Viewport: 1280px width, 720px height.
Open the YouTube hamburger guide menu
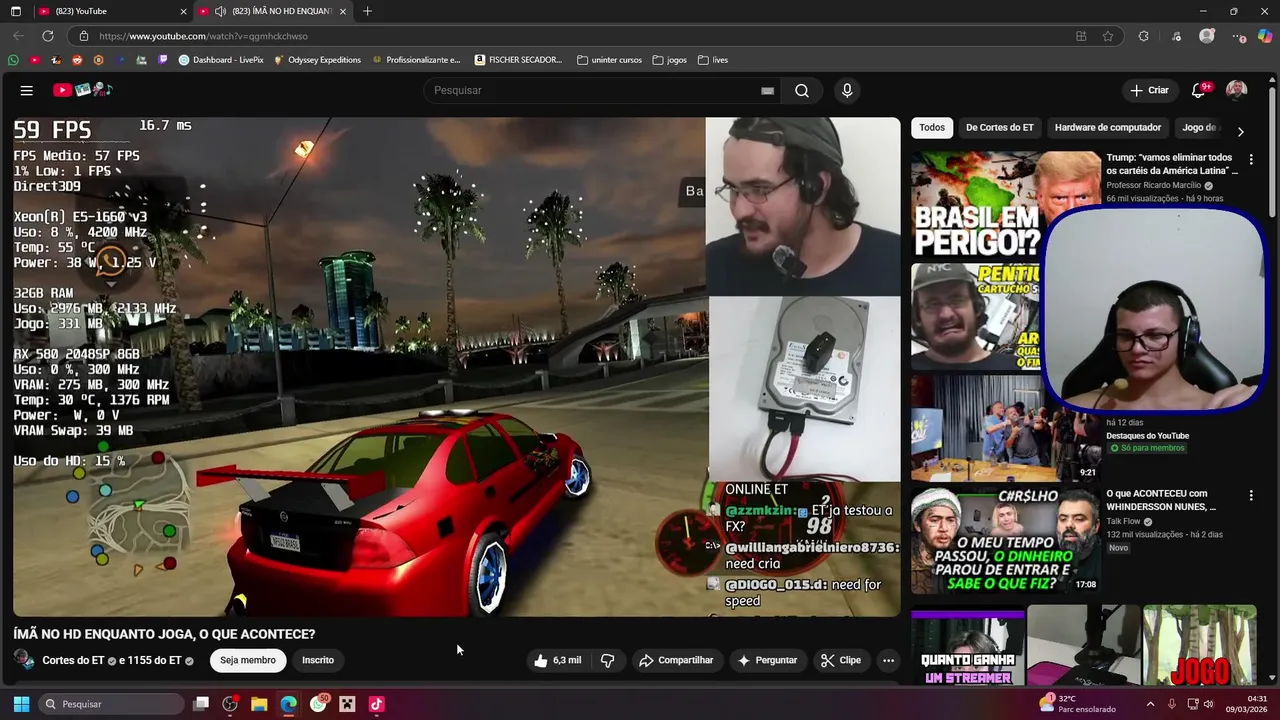pos(27,90)
